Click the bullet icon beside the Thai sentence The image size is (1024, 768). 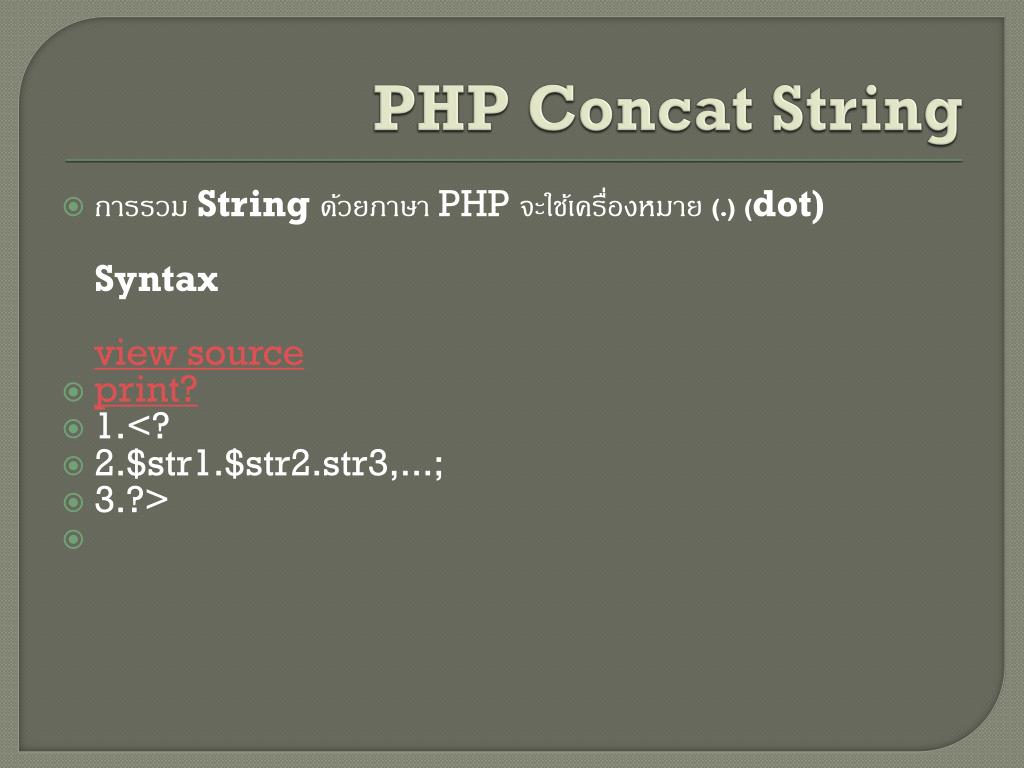pyautogui.click(x=74, y=206)
